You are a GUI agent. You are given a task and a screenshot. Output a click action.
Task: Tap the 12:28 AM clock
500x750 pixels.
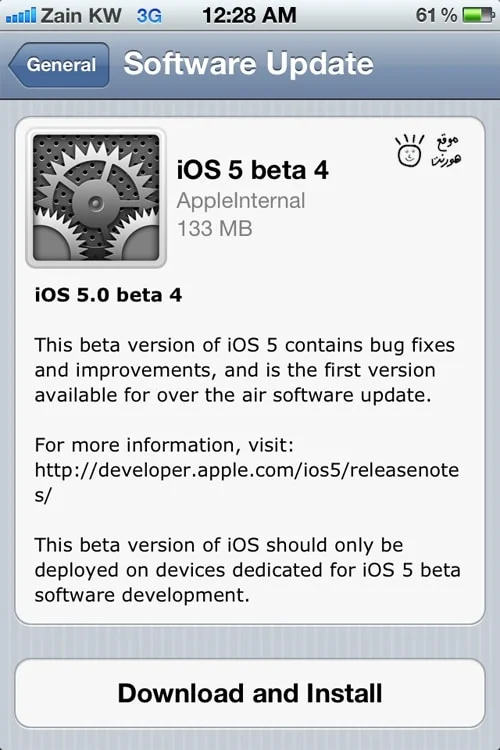point(249,15)
